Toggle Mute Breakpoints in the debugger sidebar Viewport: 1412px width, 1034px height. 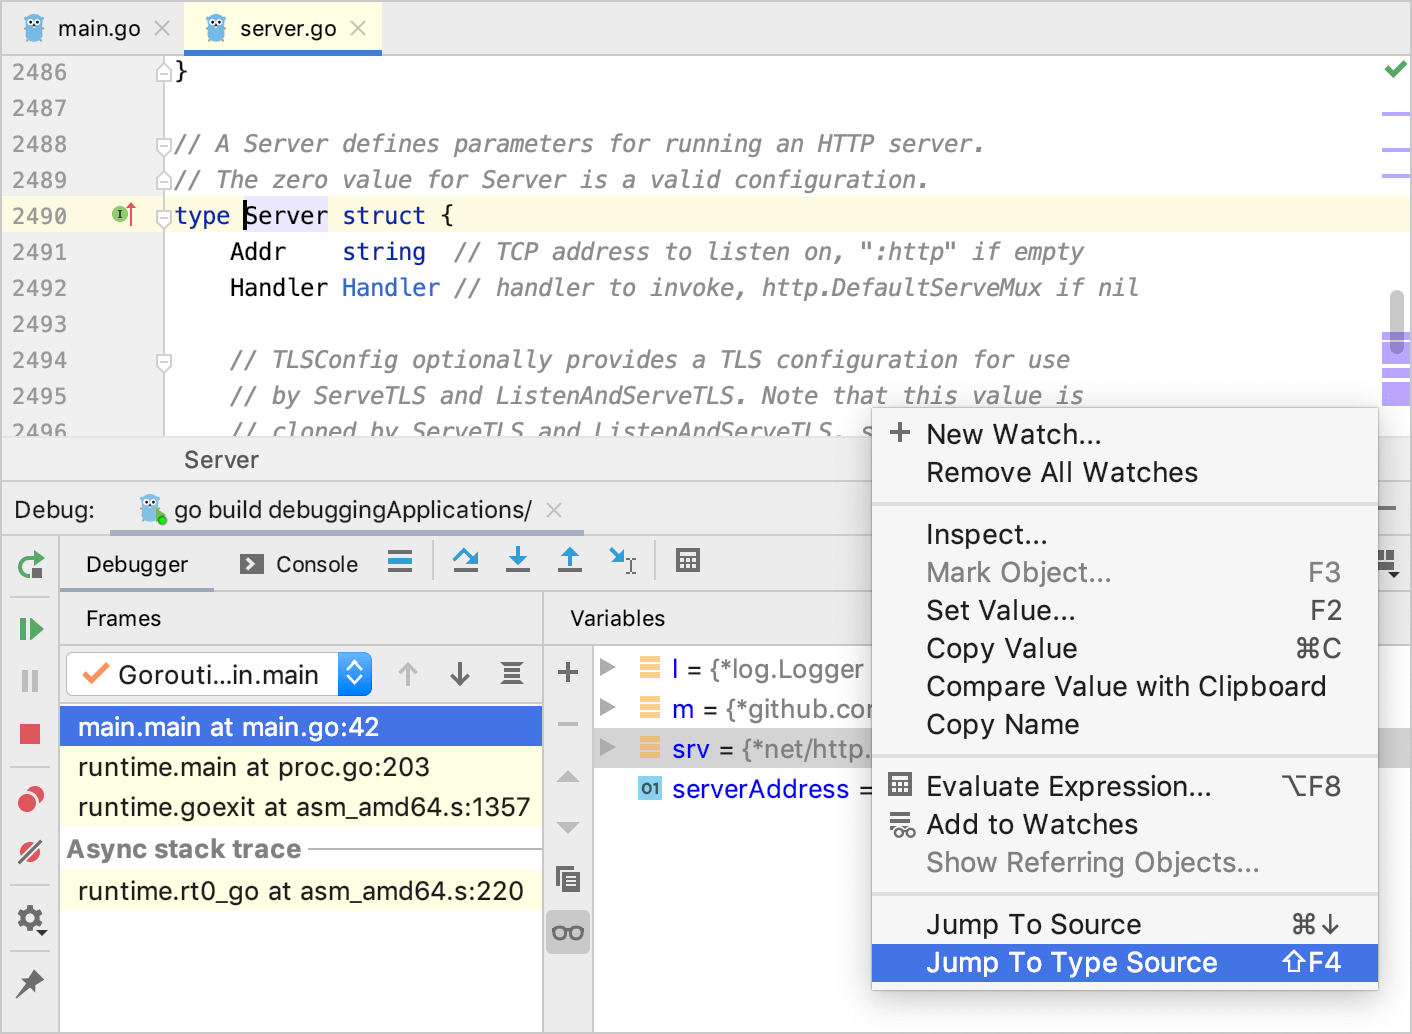30,851
